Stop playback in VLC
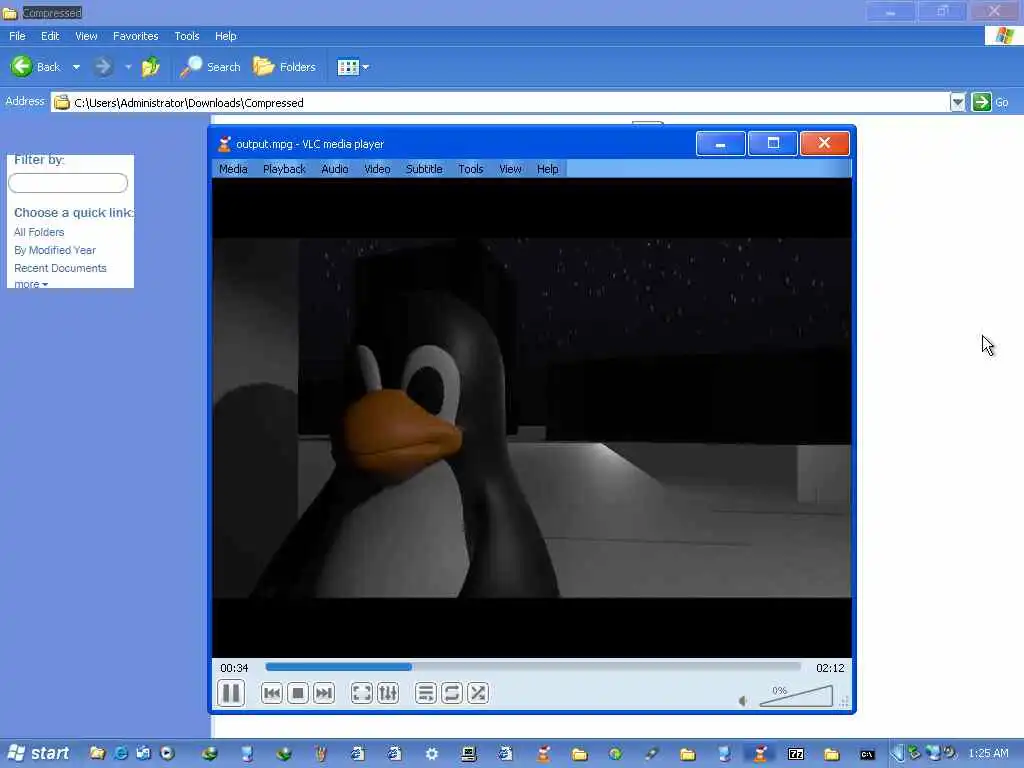 298,693
